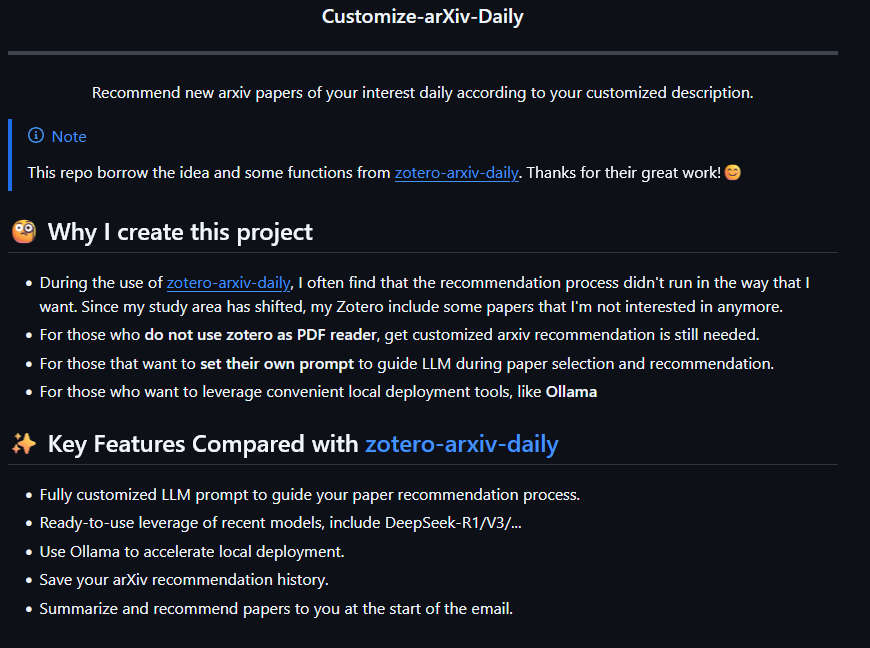Click the Customize-arXiv-Daily title heading
Viewport: 870px width, 648px height.
pos(423,17)
